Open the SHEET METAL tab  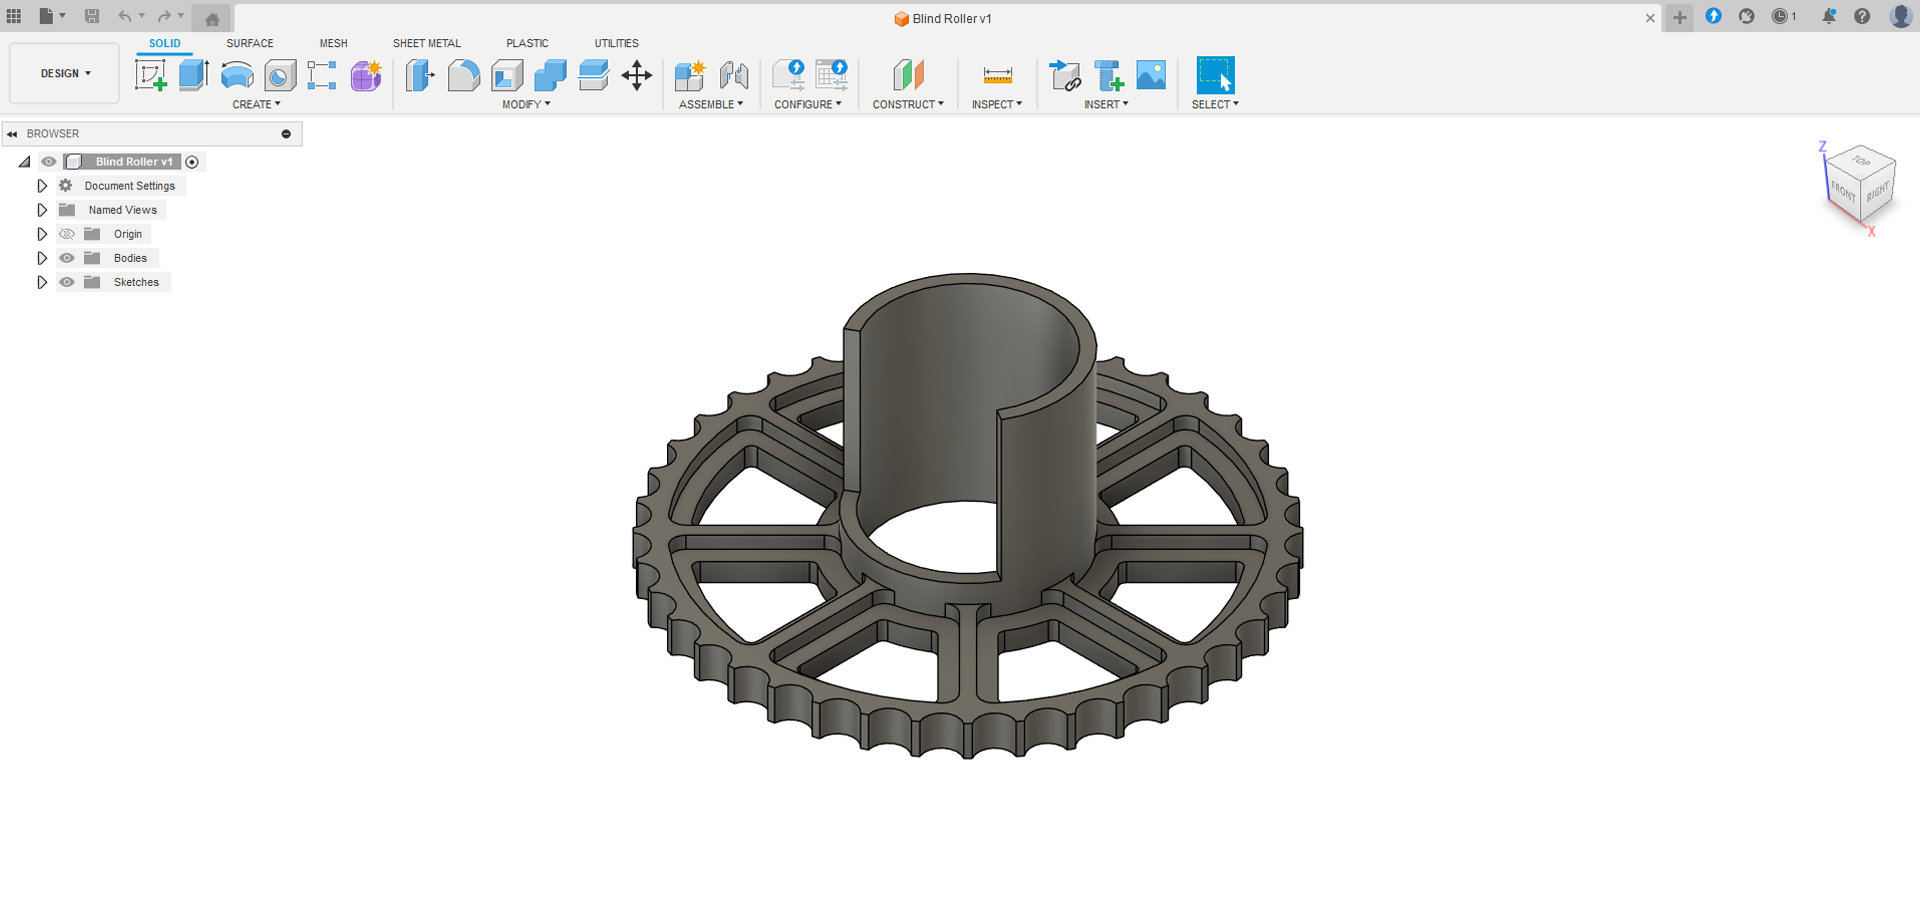point(427,43)
